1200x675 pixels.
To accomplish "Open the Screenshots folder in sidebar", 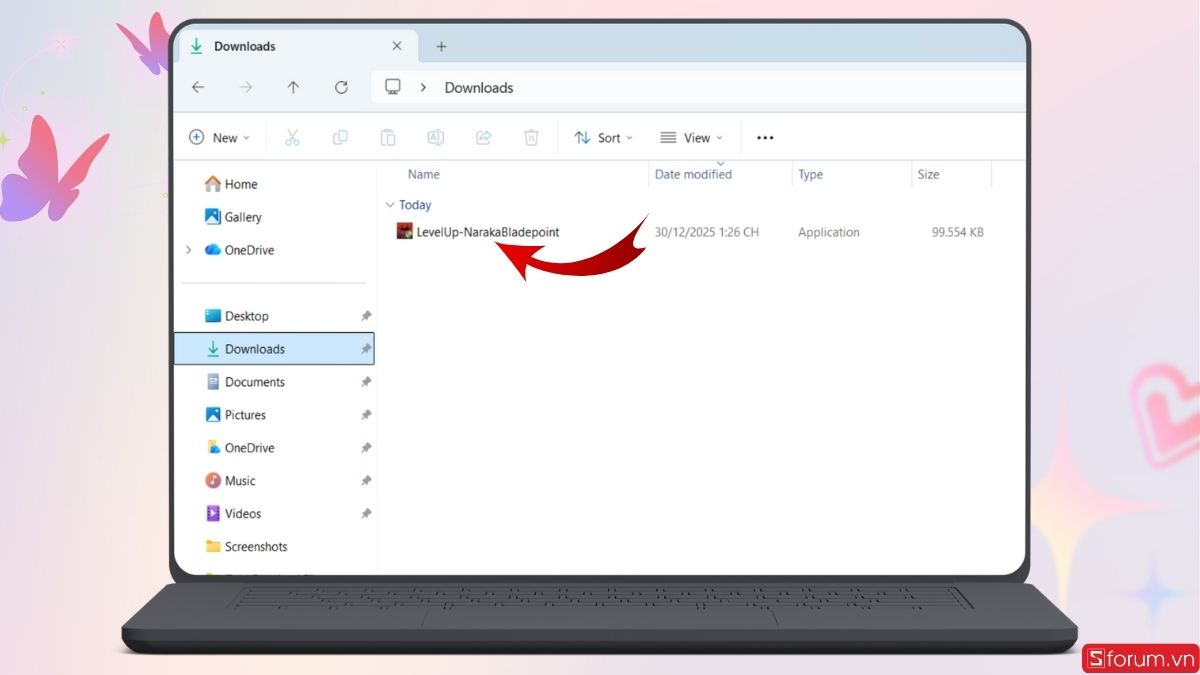I will click(x=256, y=547).
